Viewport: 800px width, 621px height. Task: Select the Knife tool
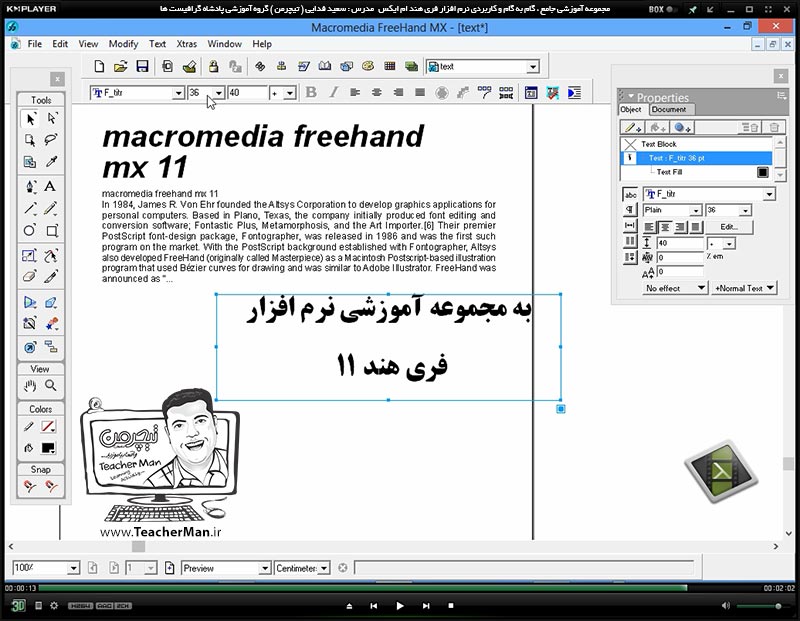coord(51,277)
